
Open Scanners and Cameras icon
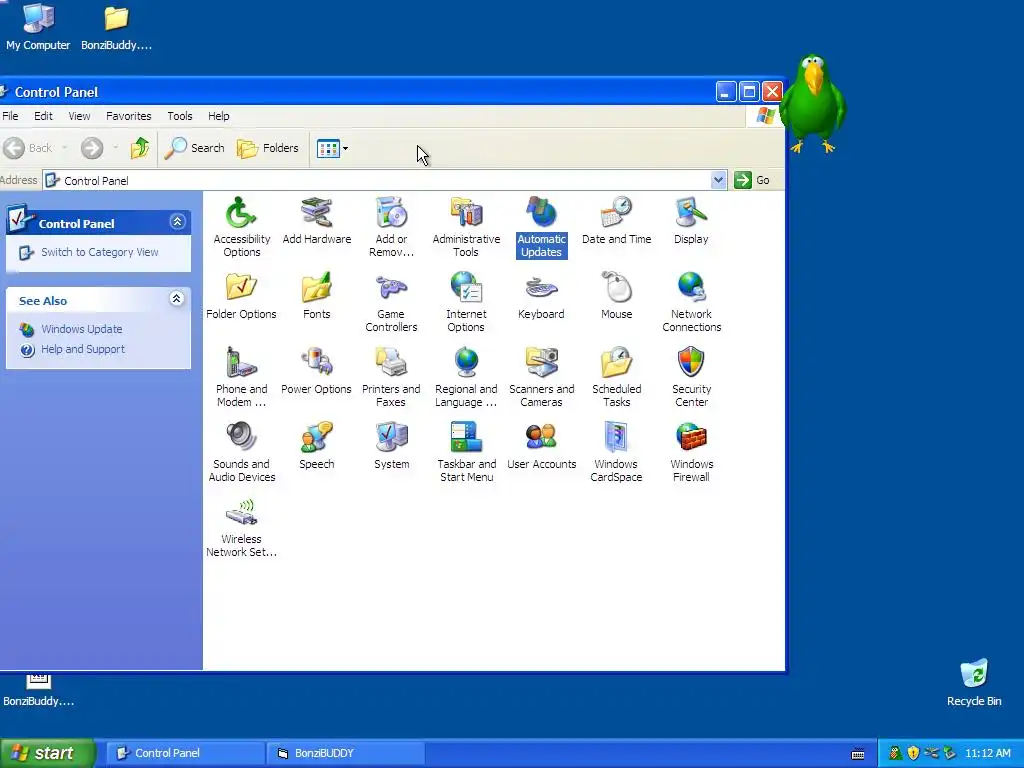click(541, 377)
